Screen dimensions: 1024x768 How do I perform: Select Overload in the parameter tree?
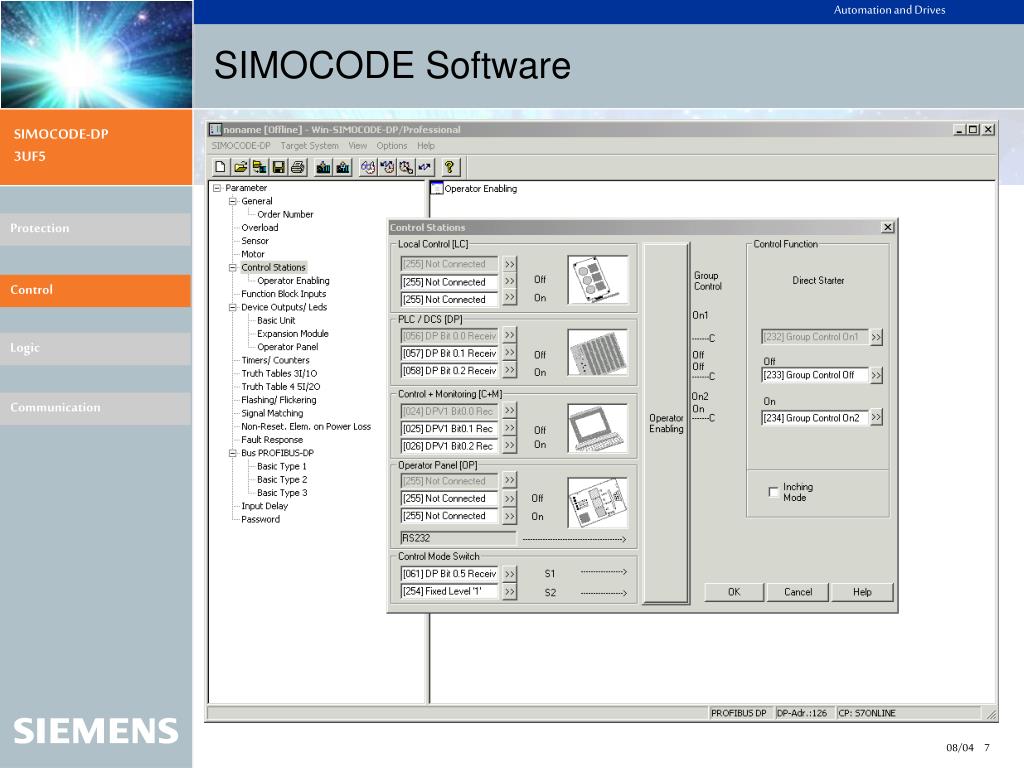[259, 228]
